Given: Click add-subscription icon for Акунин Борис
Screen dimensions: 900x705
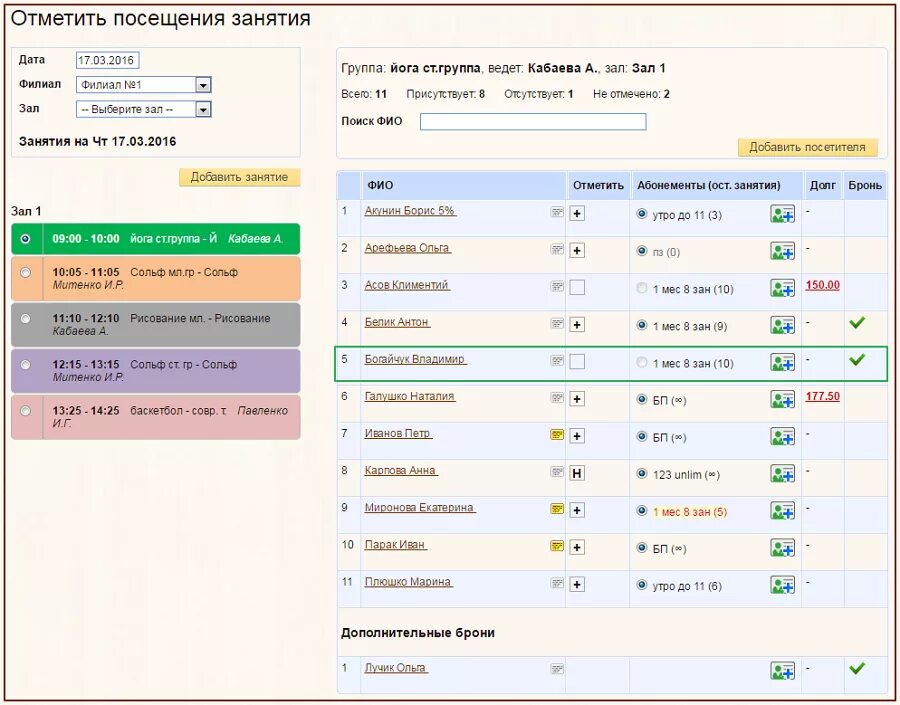Looking at the screenshot, I should coord(782,214).
